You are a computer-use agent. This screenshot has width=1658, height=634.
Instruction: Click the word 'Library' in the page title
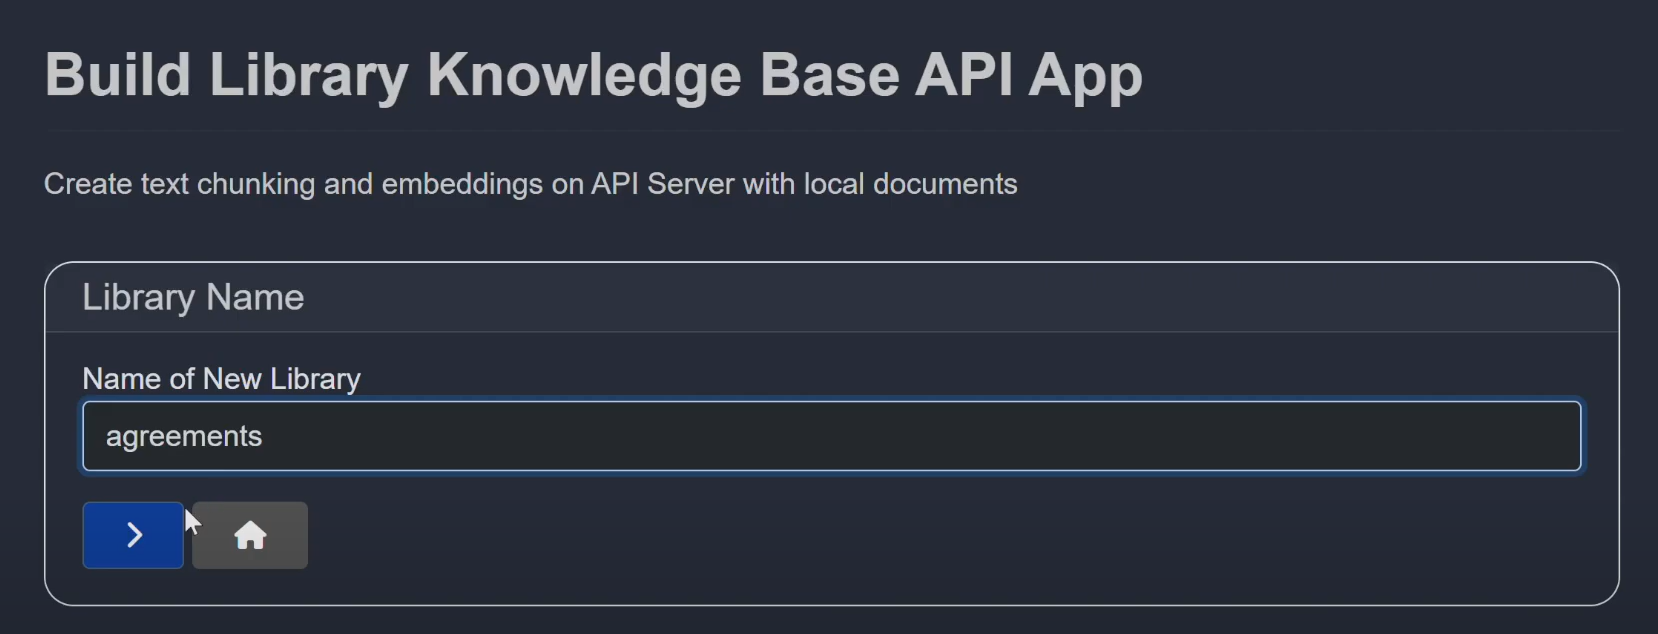click(308, 76)
